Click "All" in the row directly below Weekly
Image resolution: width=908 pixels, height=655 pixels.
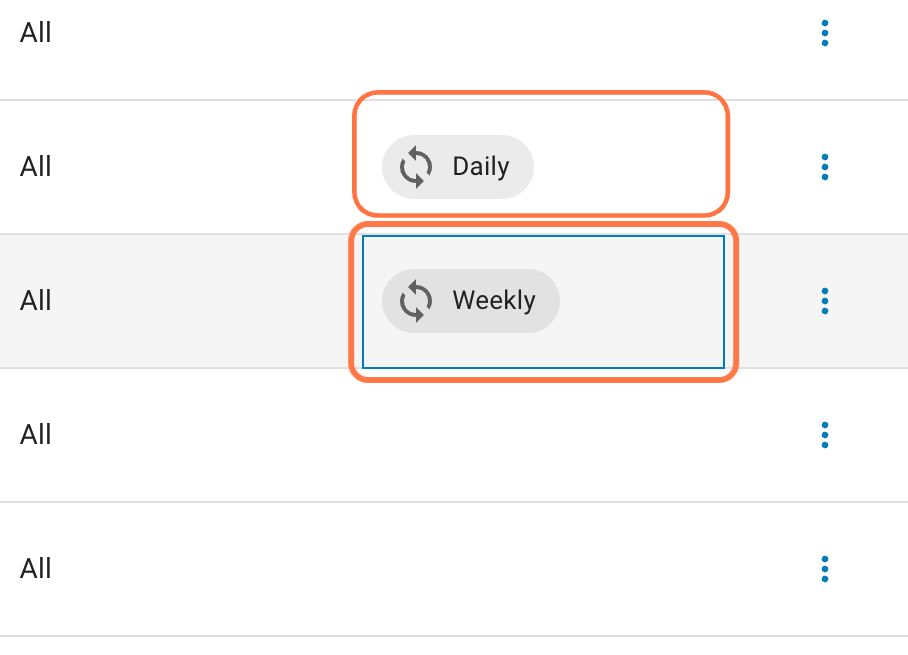[x=36, y=435]
